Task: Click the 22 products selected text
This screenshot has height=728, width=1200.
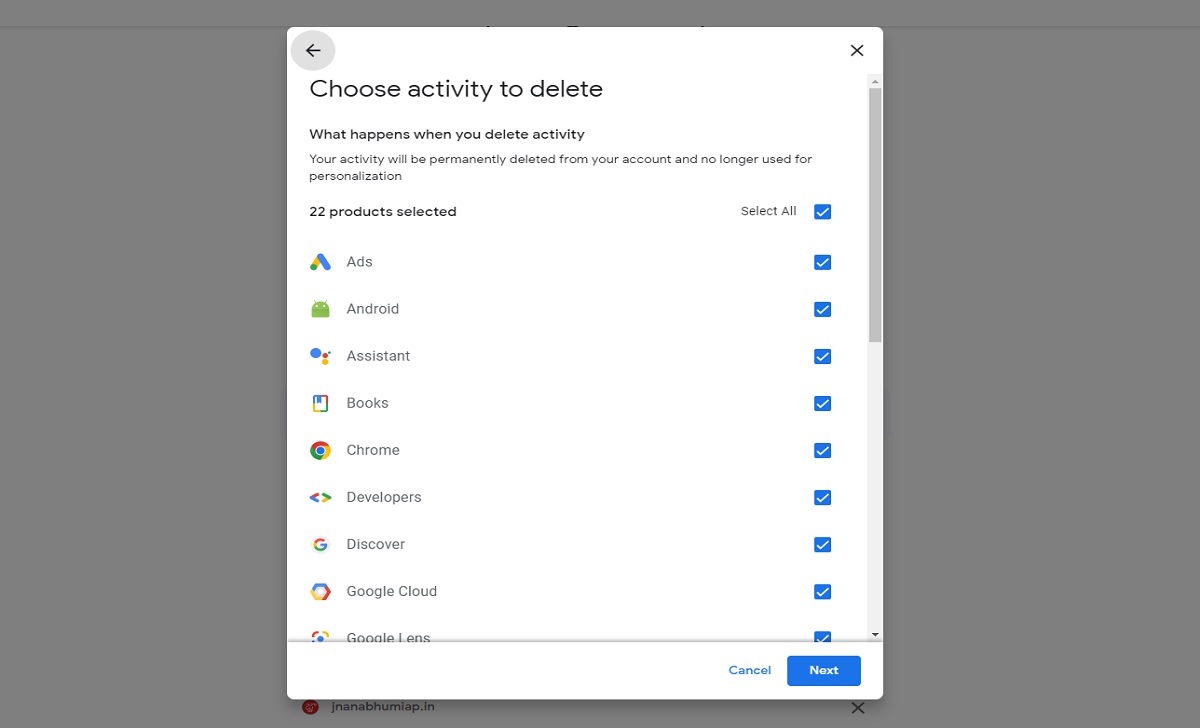Action: [x=383, y=212]
